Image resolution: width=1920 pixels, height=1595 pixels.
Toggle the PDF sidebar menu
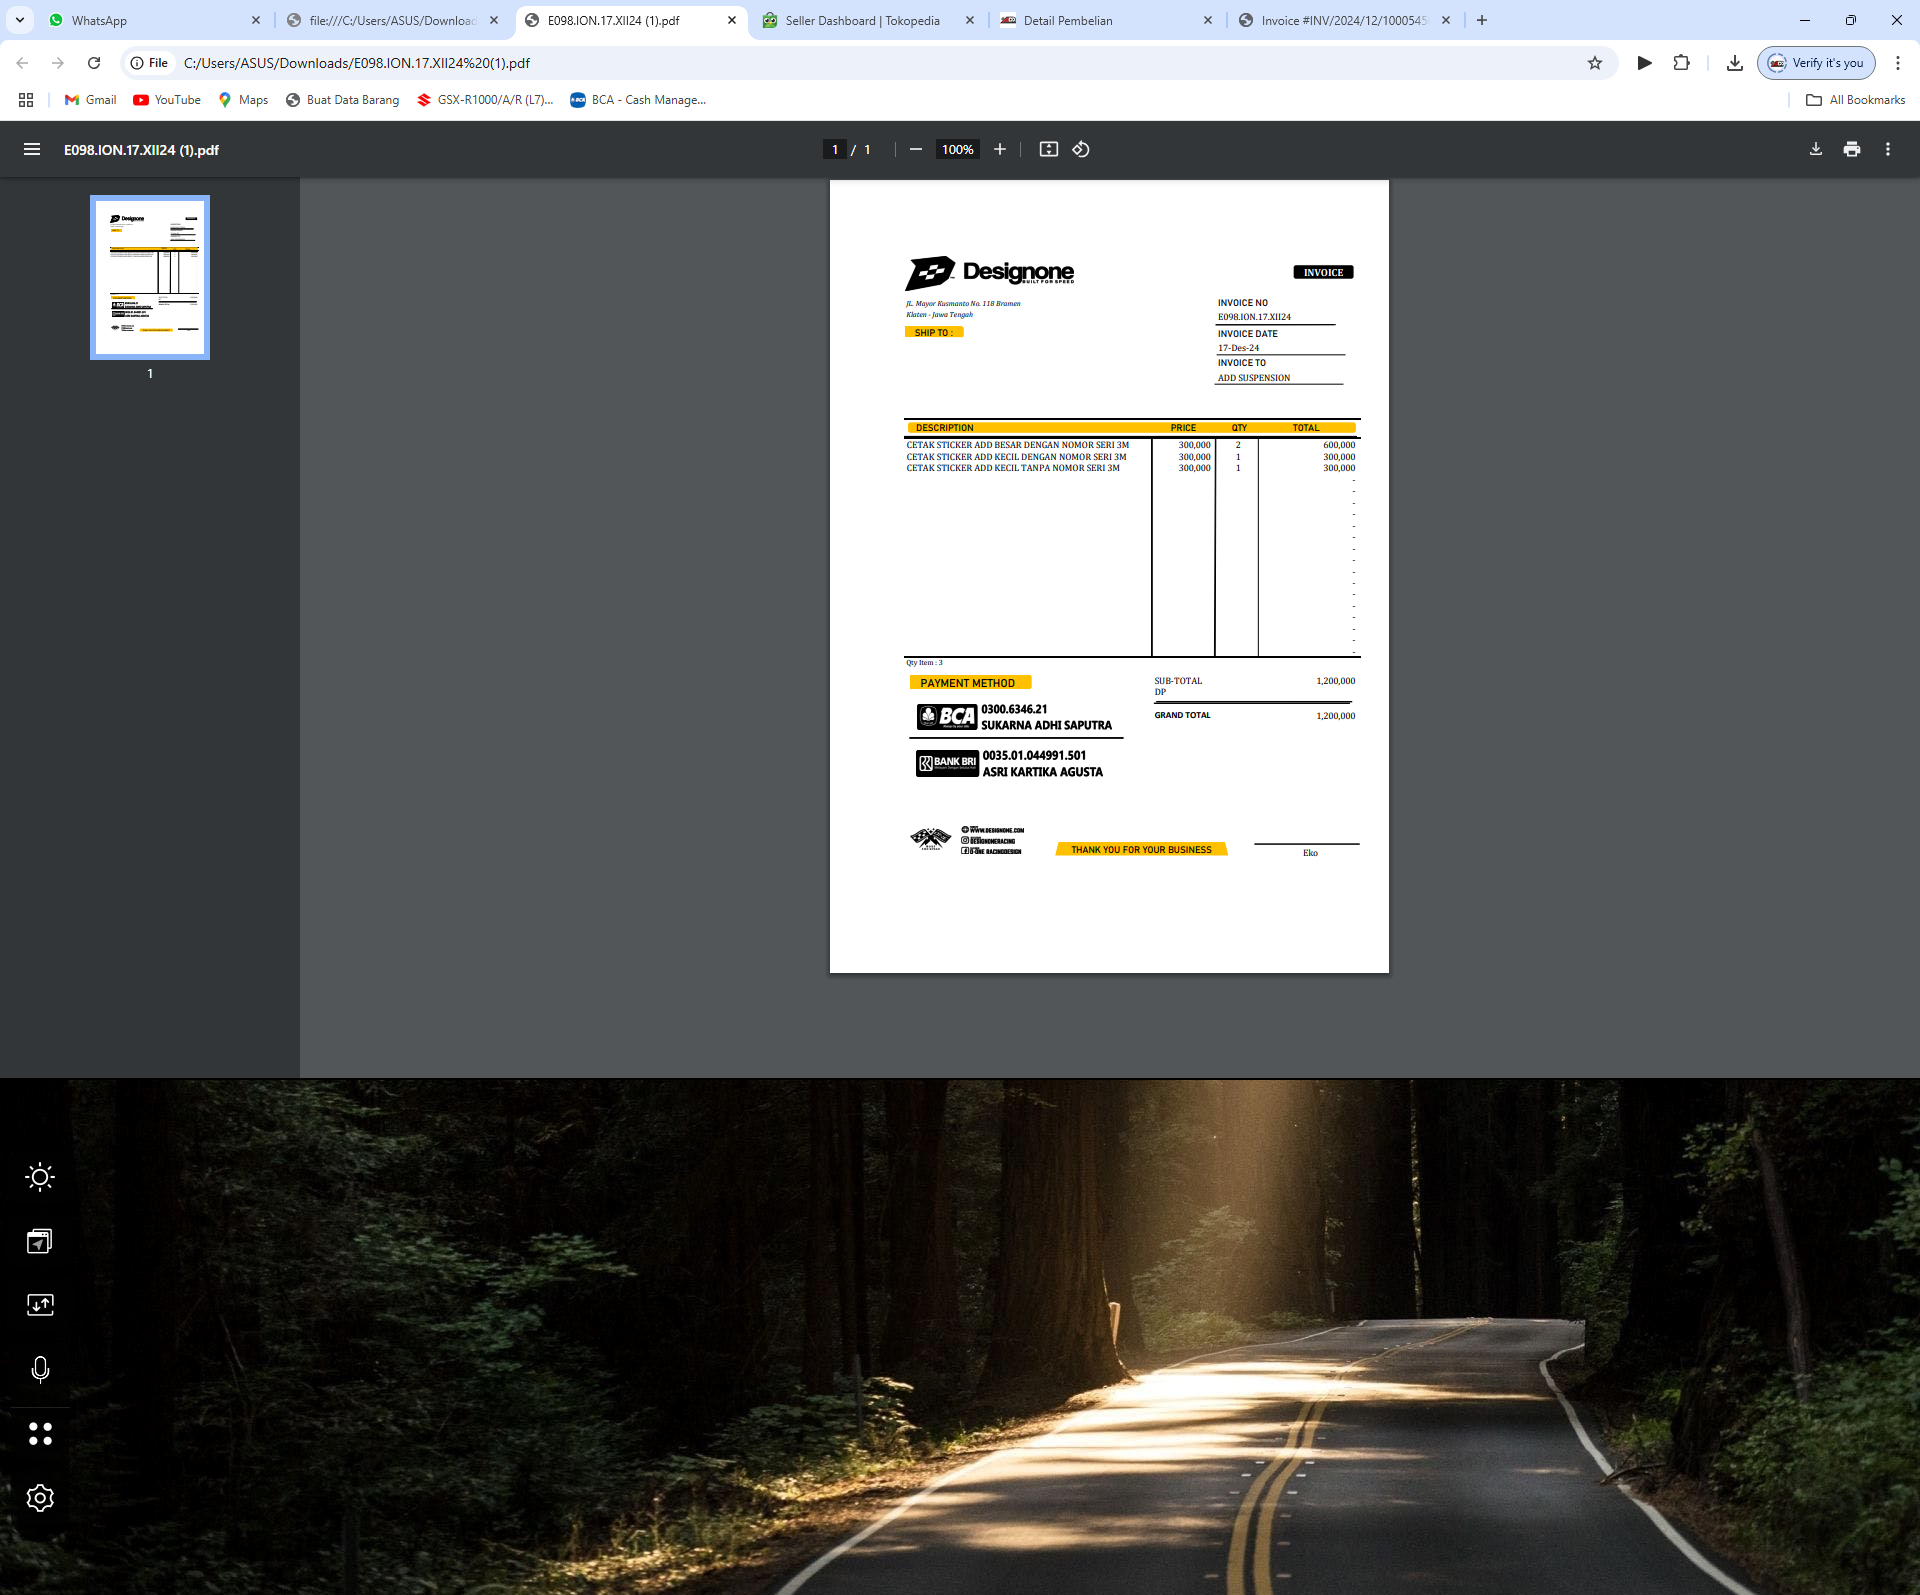coord(32,149)
